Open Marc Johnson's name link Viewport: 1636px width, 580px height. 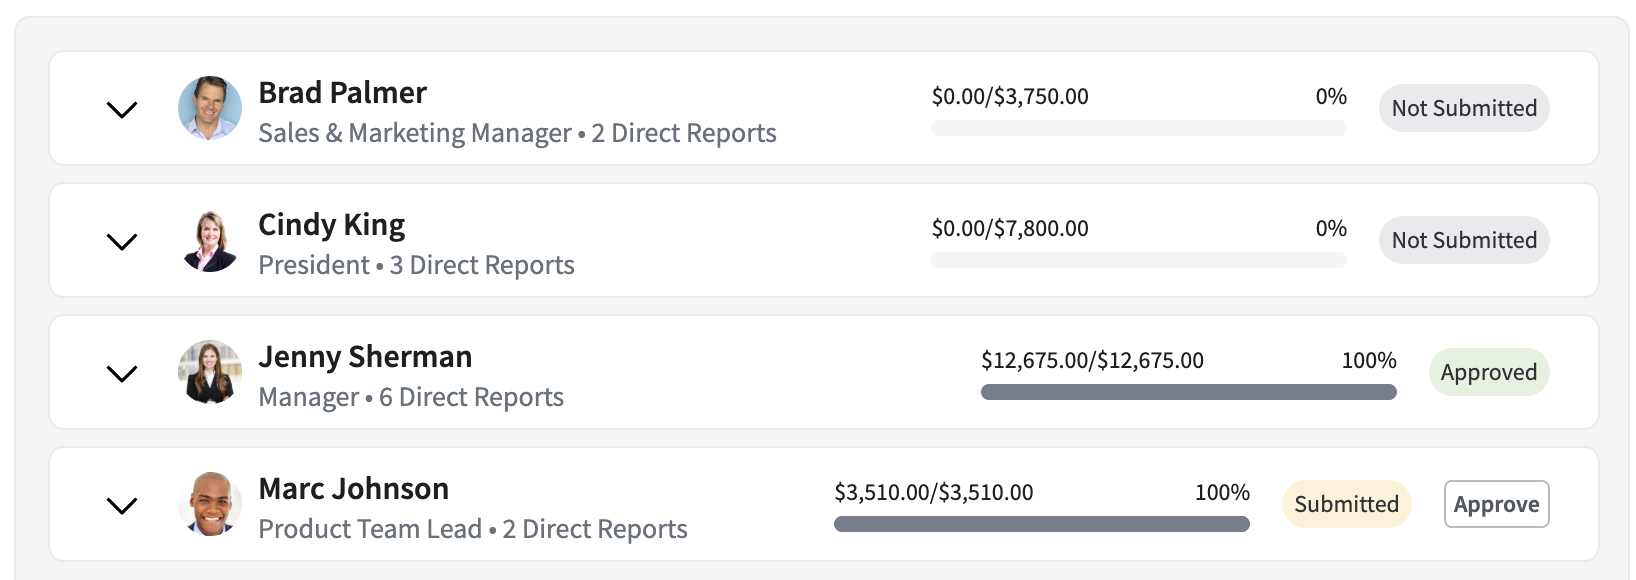coord(353,489)
